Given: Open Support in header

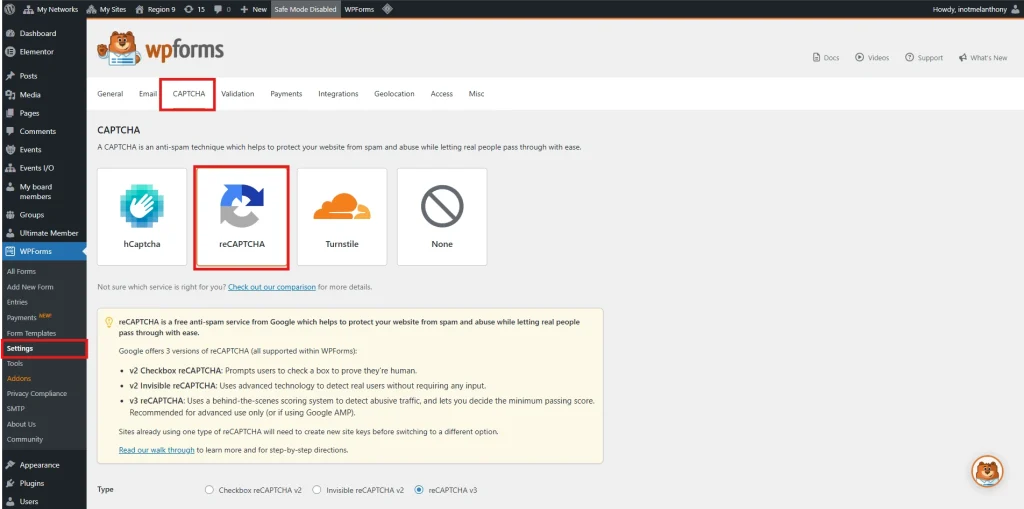Looking at the screenshot, I should pyautogui.click(x=924, y=57).
